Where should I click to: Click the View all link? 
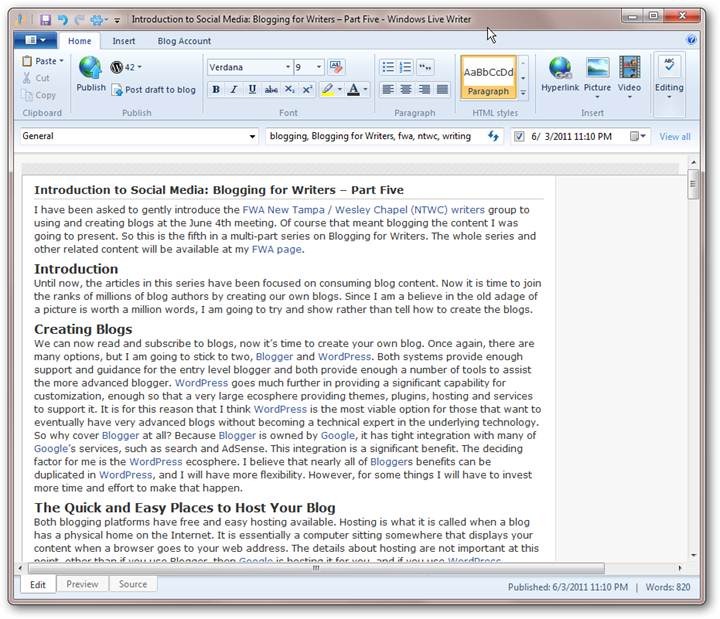coord(674,136)
